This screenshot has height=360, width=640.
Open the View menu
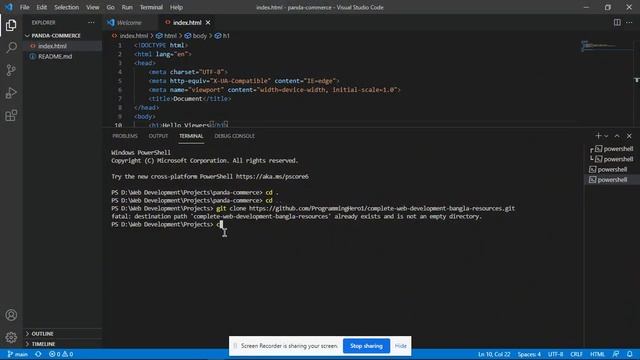click(x=93, y=7)
